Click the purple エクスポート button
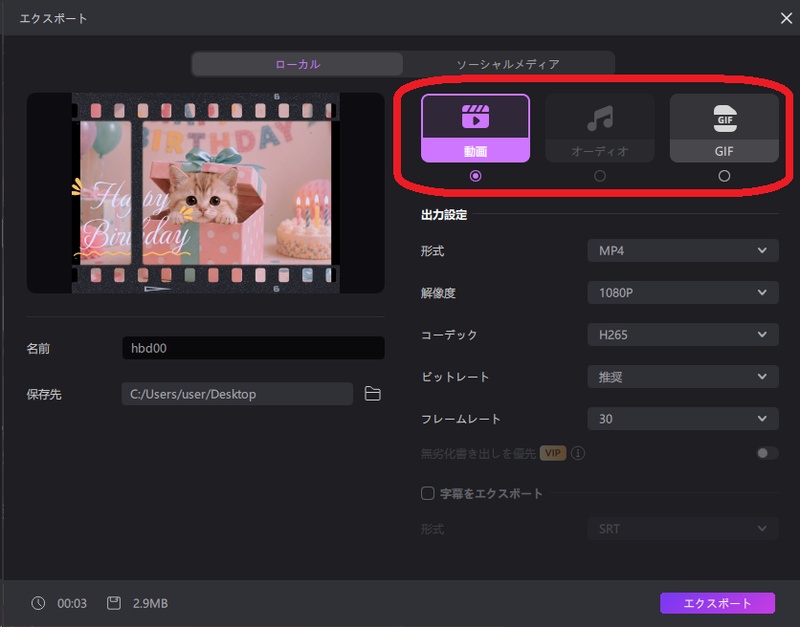The image size is (800, 627). click(717, 603)
